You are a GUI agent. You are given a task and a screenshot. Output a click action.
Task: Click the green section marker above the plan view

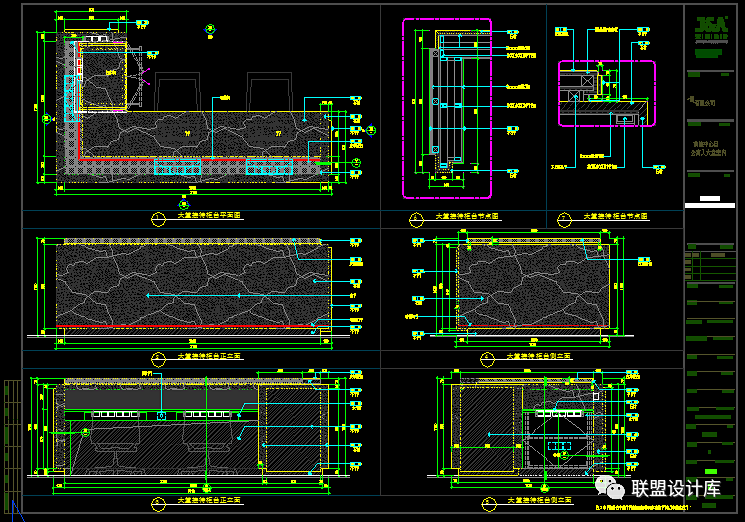tap(209, 30)
